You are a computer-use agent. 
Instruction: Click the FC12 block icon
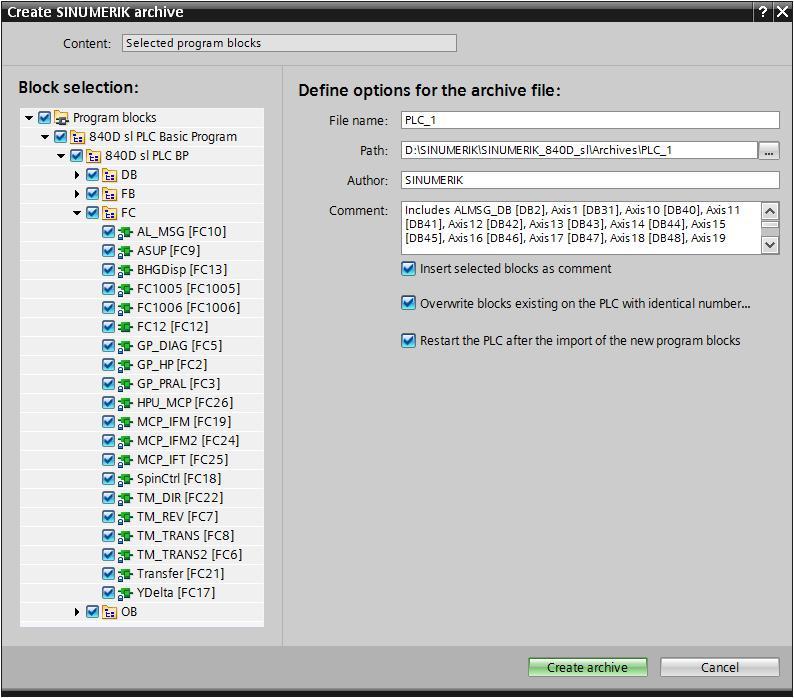pos(125,327)
